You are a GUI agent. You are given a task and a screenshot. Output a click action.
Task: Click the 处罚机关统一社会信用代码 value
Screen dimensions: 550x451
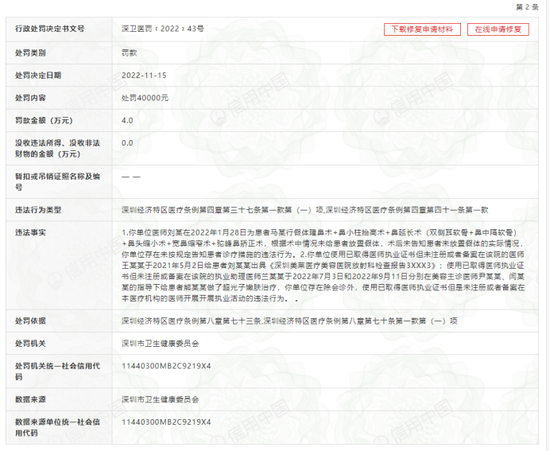click(166, 366)
